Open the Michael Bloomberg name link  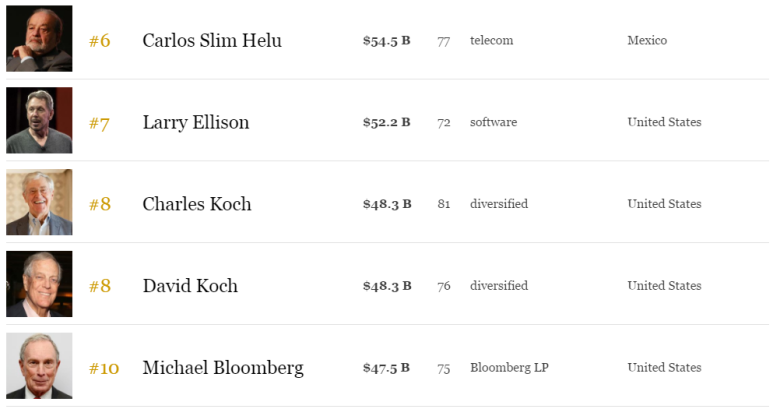coord(223,369)
